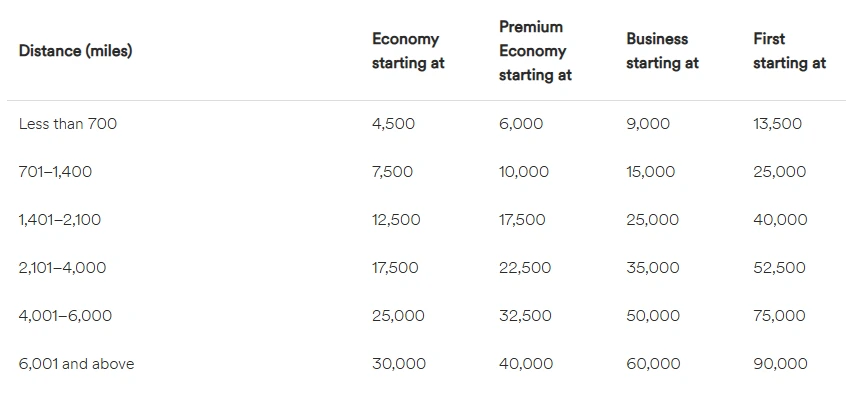Click the Economy starting at header
The image size is (846, 397).
408,51
